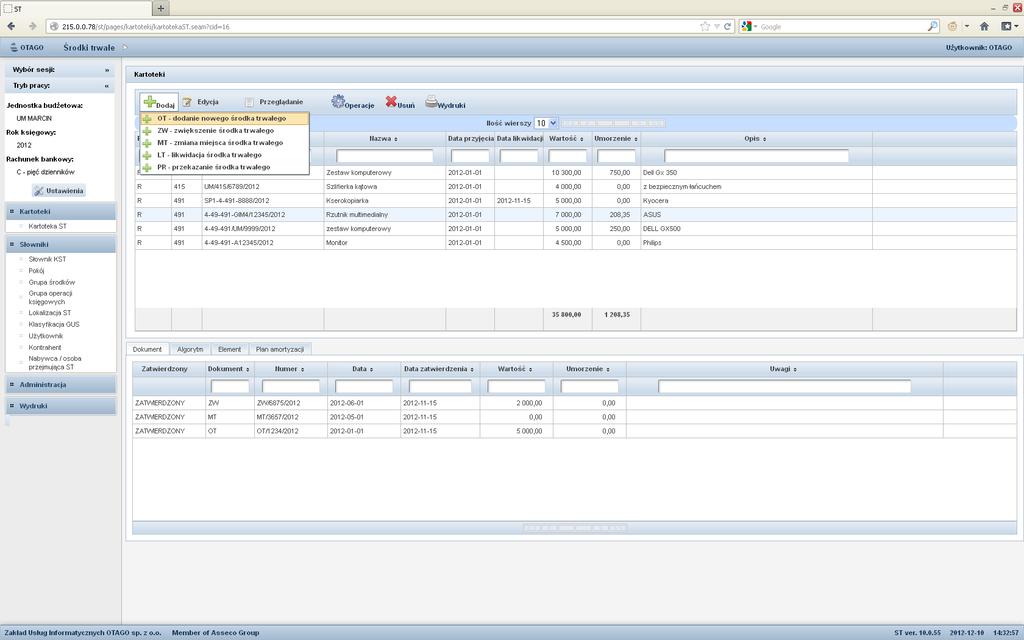The image size is (1024, 640).
Task: Sort documents by Data zatwierdzenia column
Action: coord(438,369)
